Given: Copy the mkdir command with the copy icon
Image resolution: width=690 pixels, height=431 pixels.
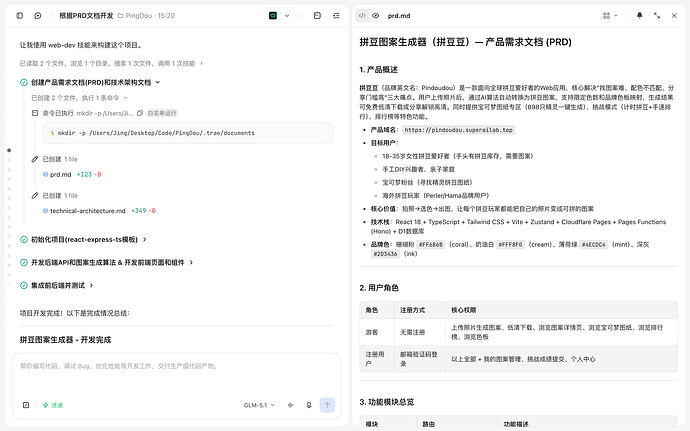Looking at the screenshot, I should 139,113.
